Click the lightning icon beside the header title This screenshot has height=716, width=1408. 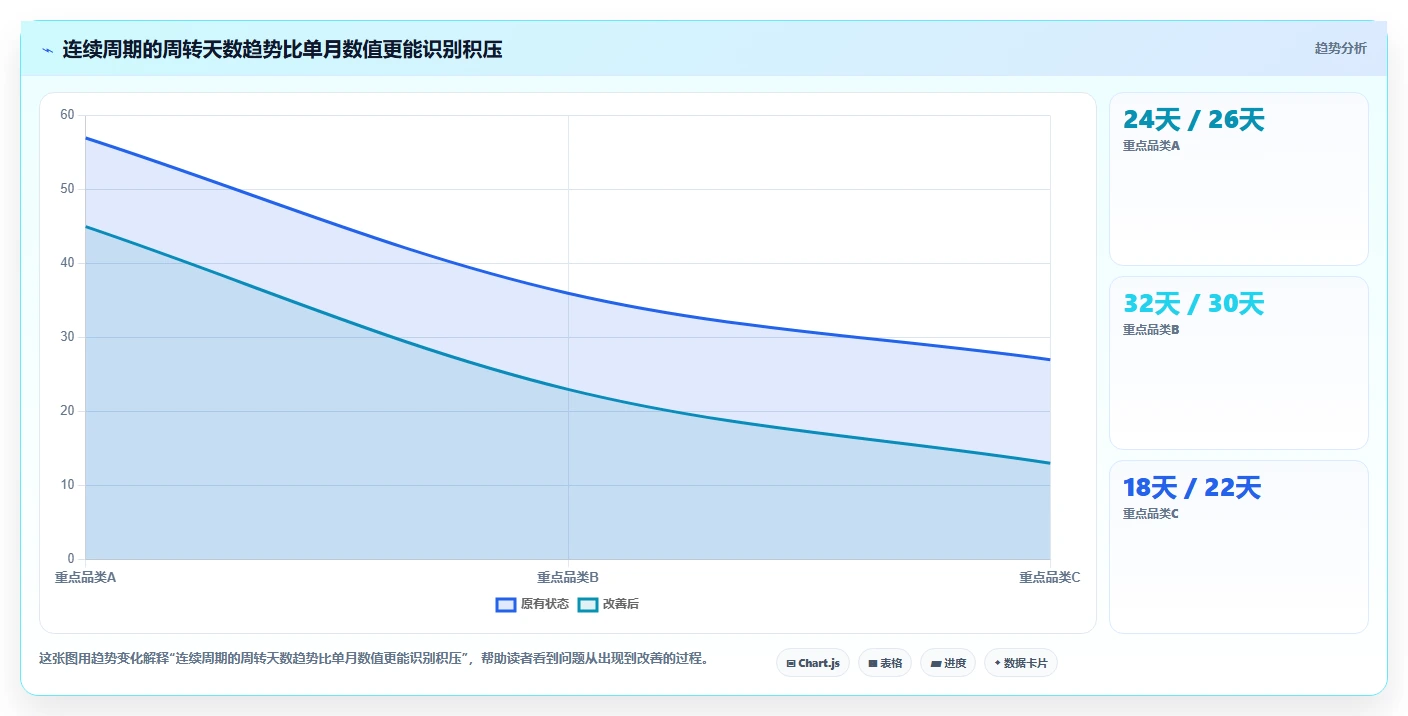(x=47, y=50)
